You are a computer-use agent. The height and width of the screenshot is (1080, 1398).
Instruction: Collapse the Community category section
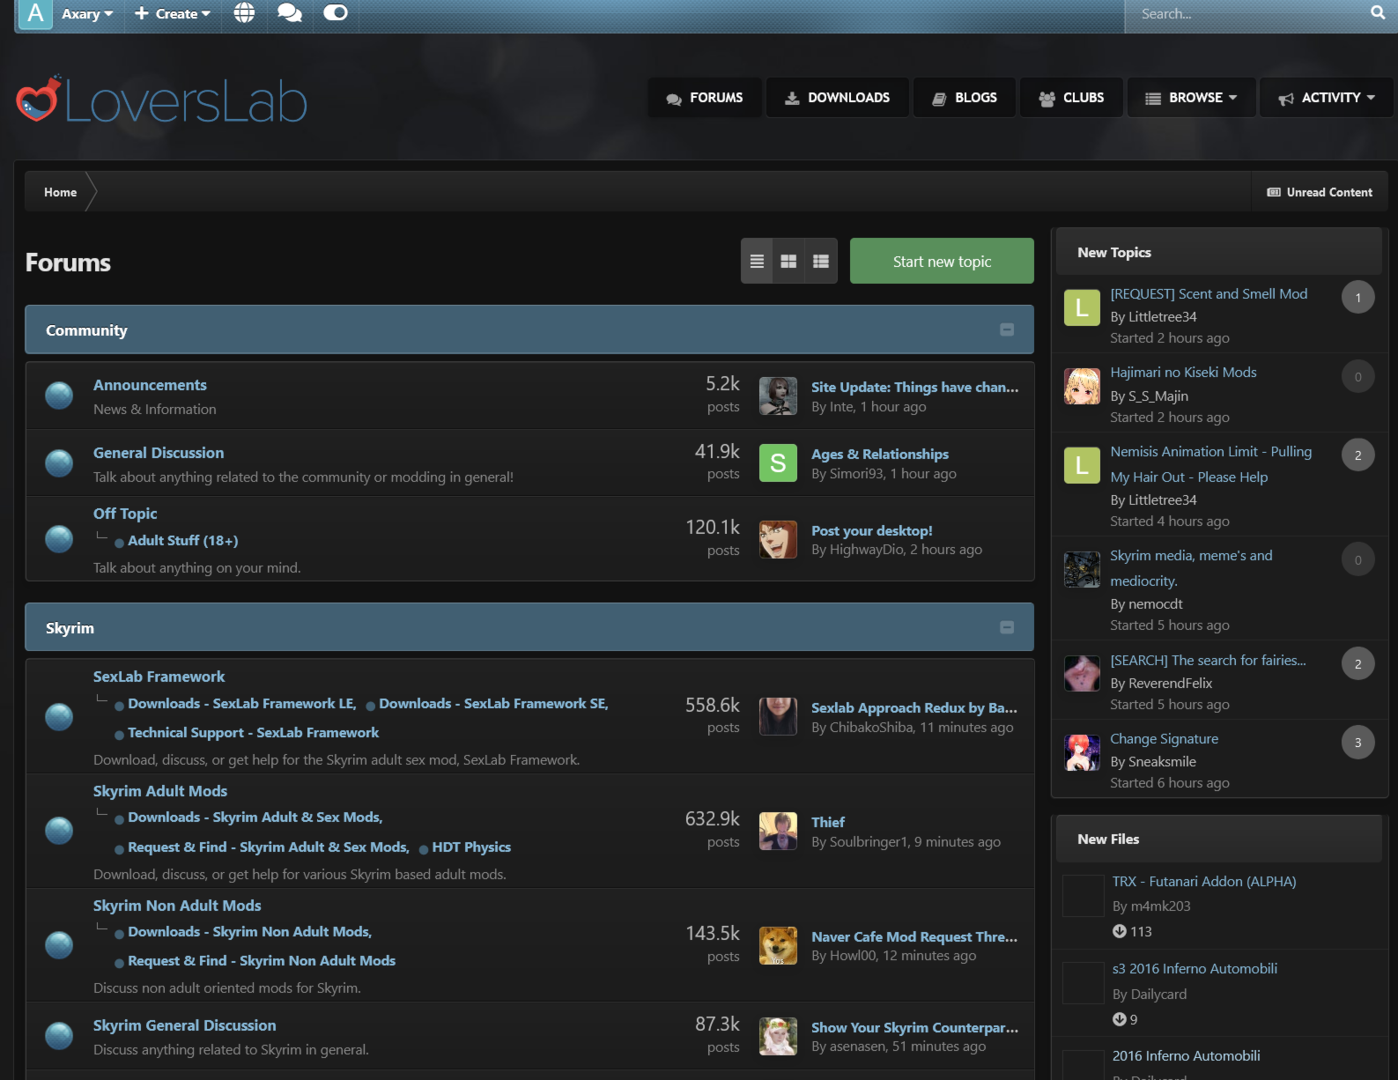pos(1007,330)
